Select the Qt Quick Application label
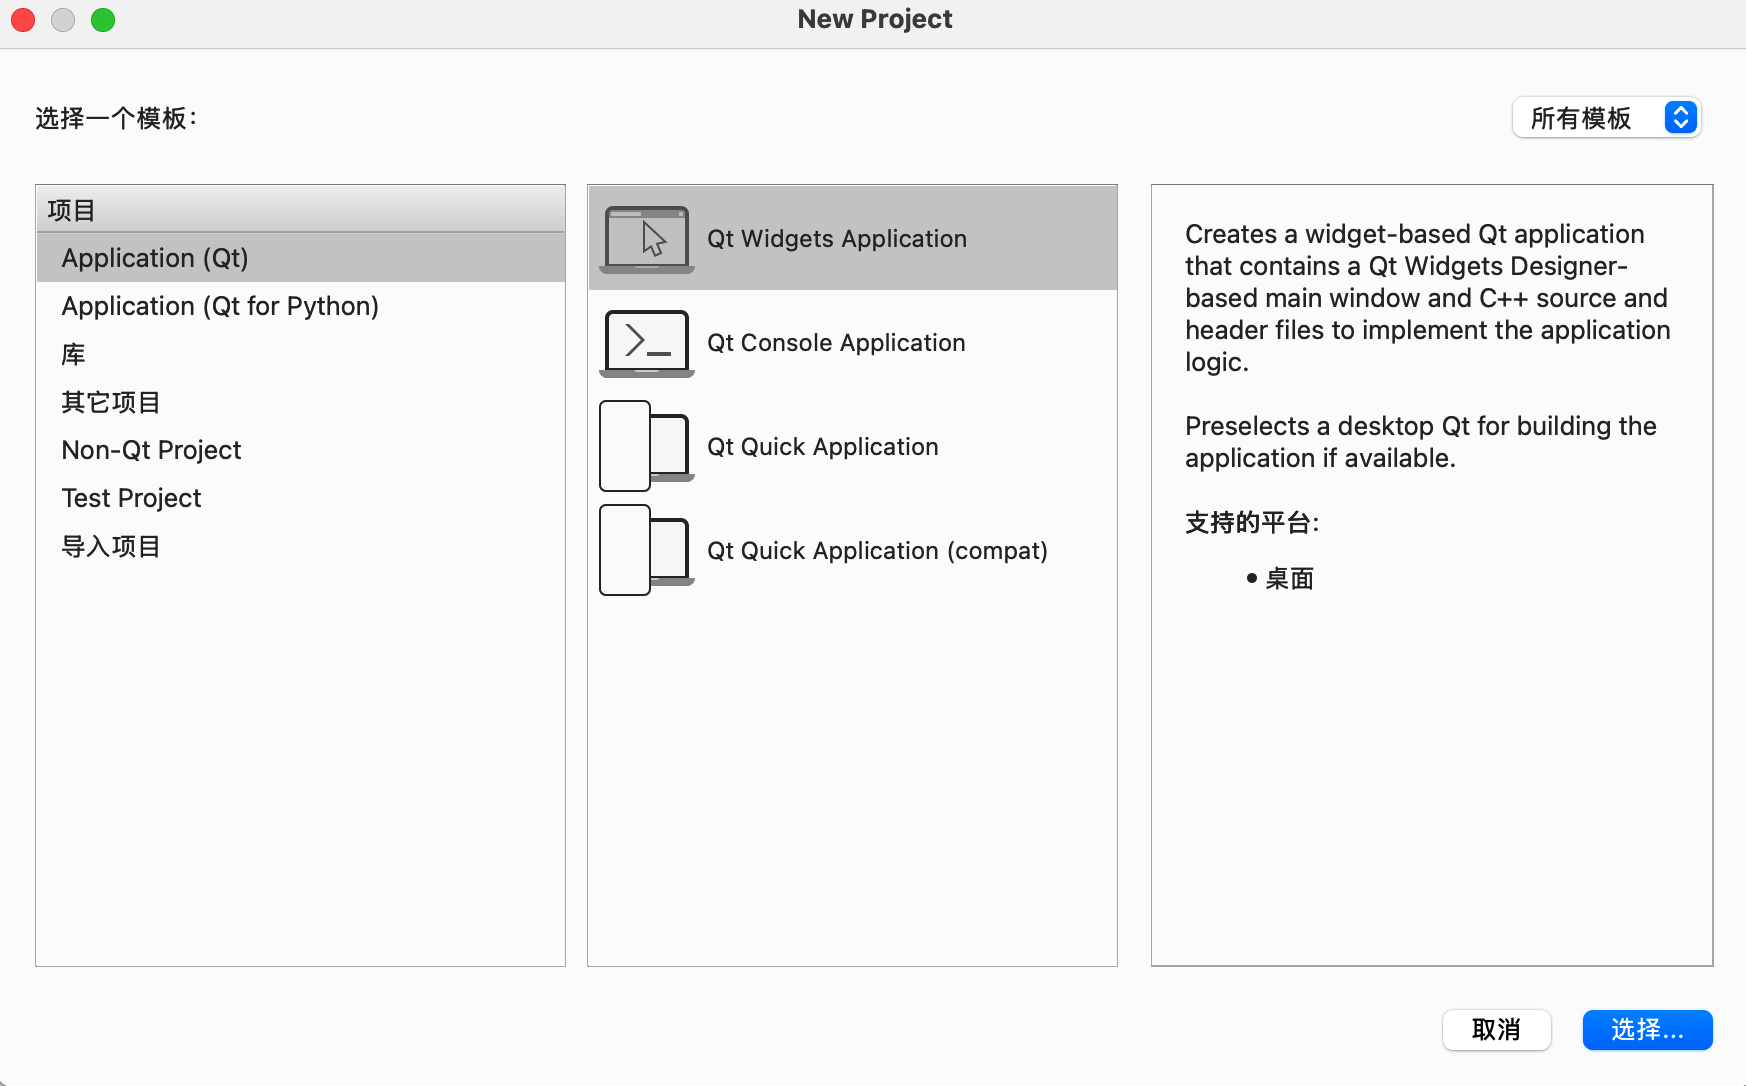Viewport: 1746px width, 1086px height. pos(823,447)
